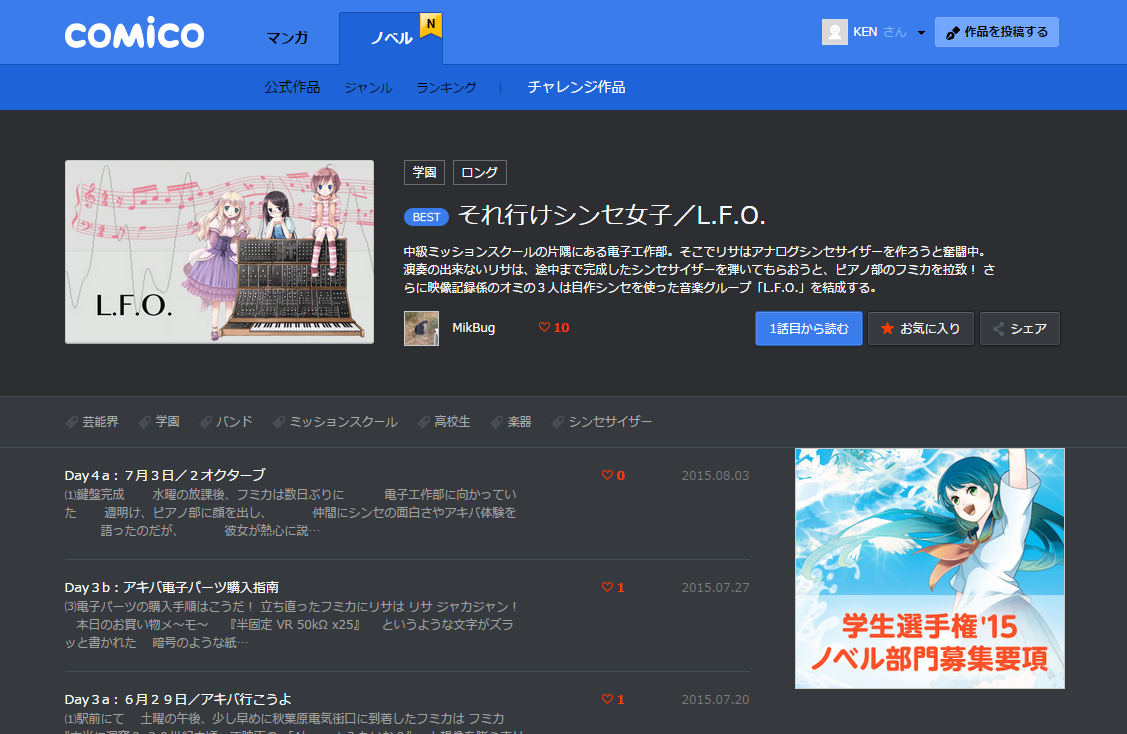Image resolution: width=1127 pixels, height=734 pixels.
Task: Click date 2015.07.27
Action: tap(715, 588)
